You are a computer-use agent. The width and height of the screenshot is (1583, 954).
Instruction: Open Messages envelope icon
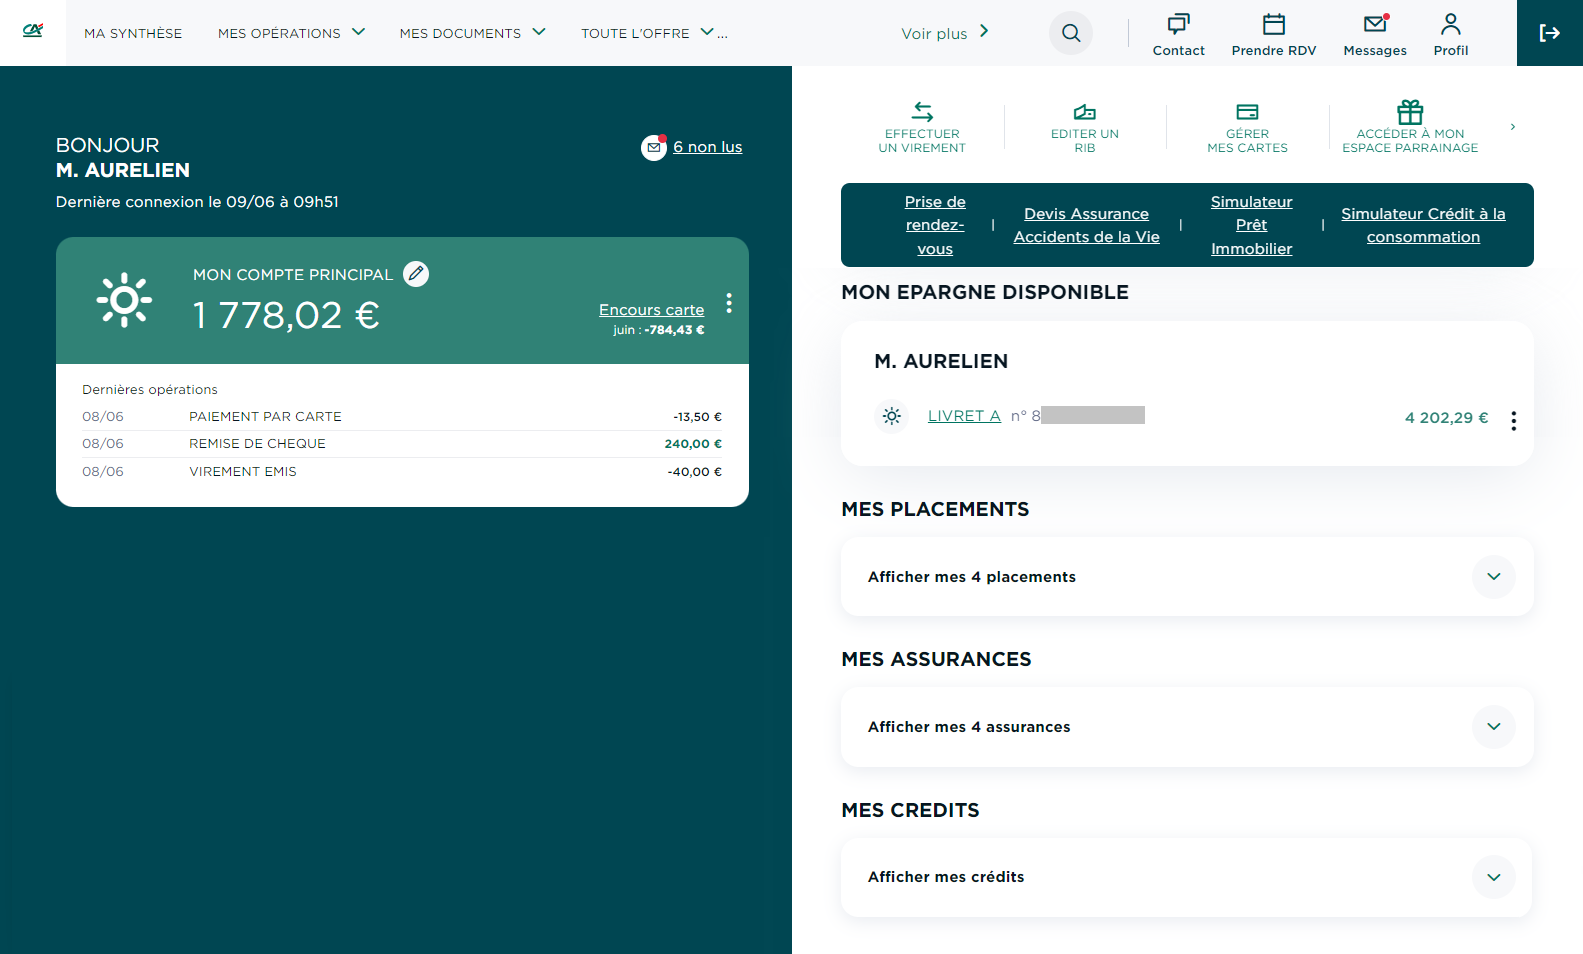pos(1375,24)
